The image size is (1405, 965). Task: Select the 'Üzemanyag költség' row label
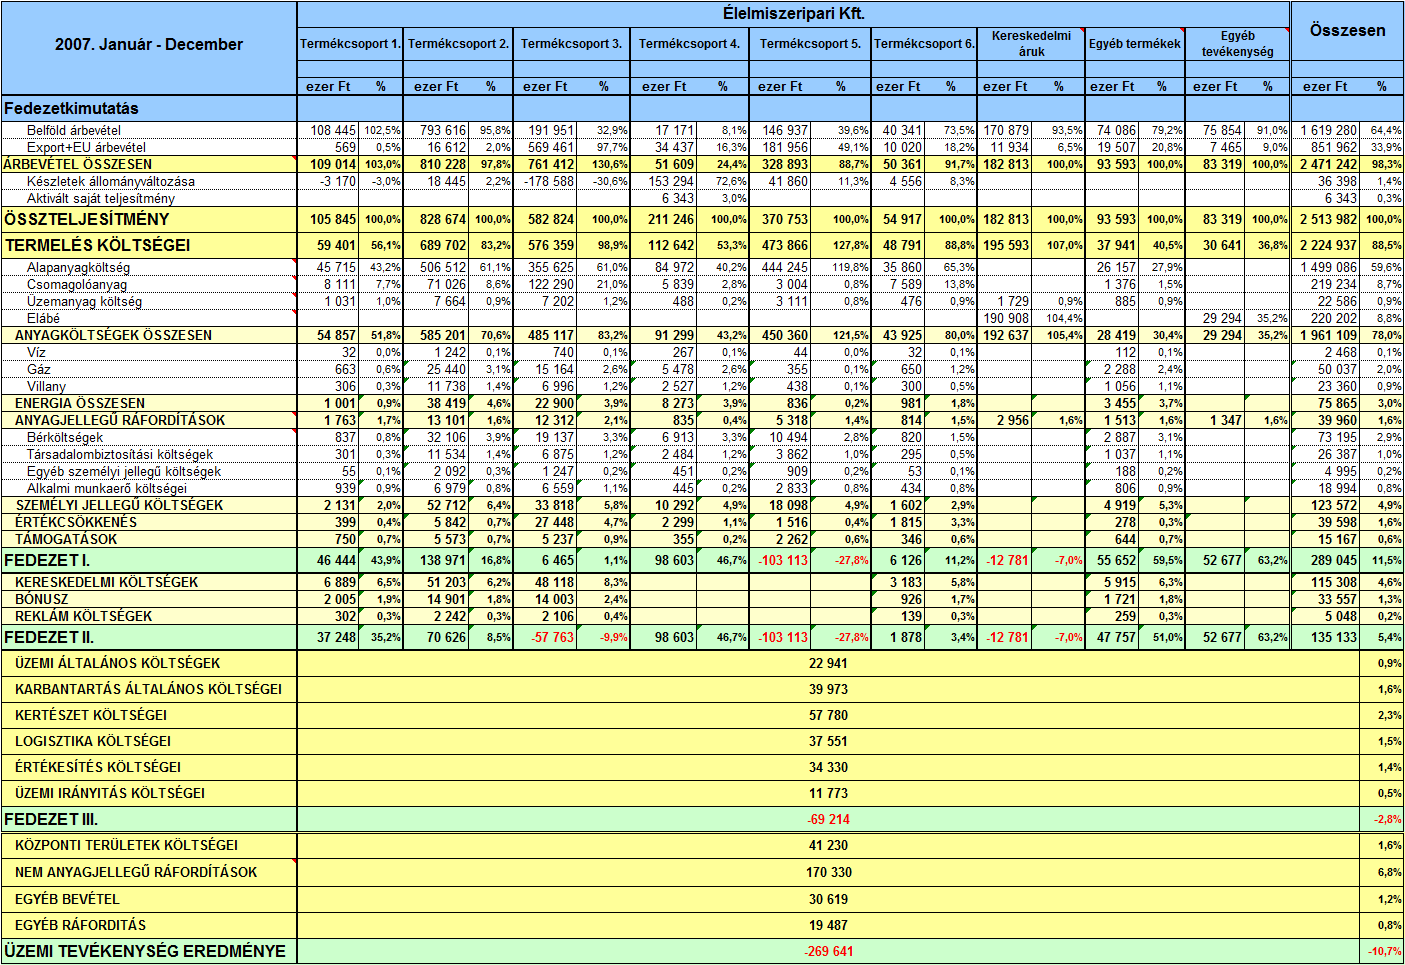point(84,302)
